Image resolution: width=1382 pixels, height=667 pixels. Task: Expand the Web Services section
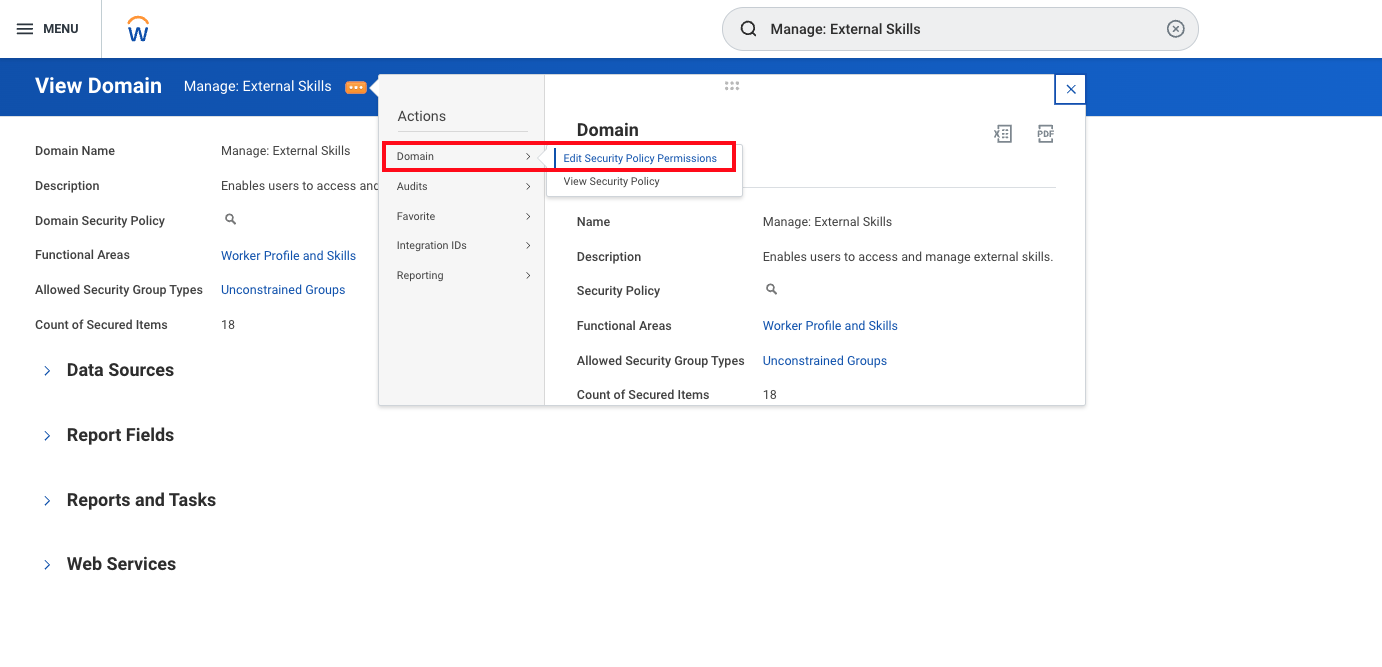47,565
